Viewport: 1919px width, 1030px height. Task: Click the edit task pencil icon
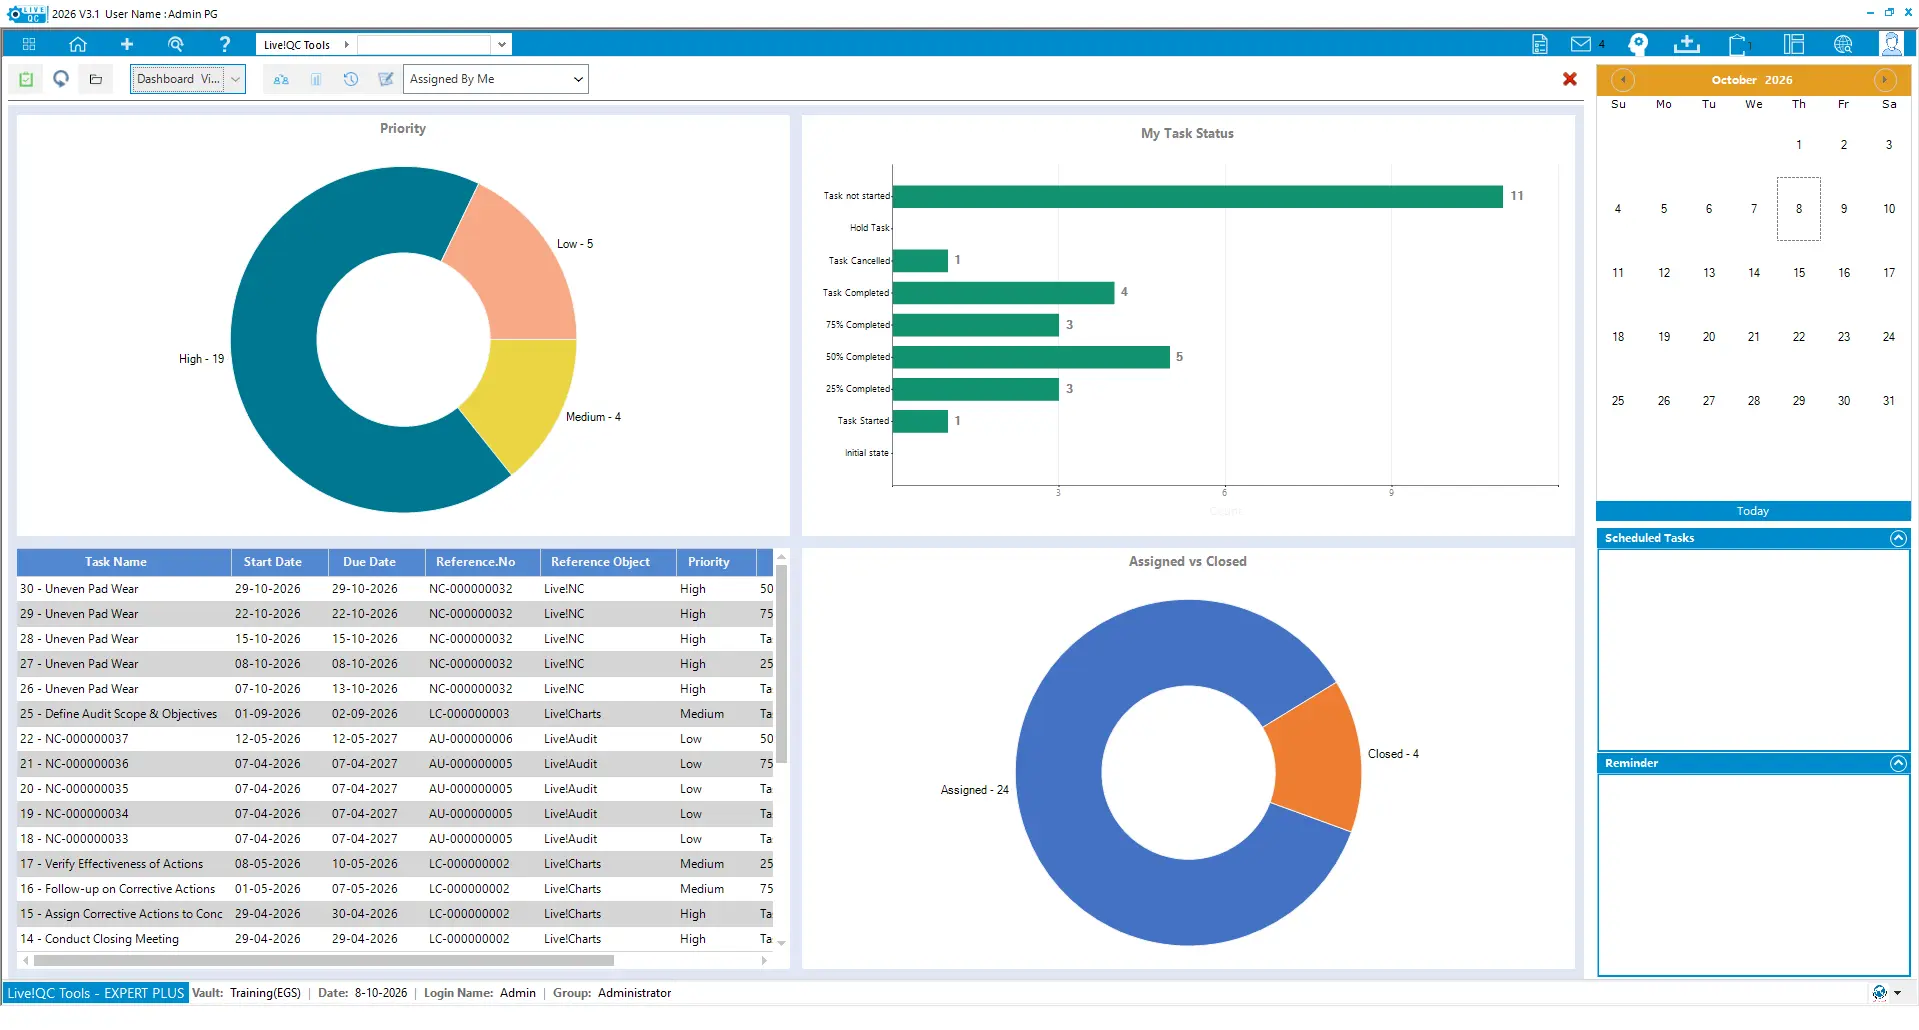(x=386, y=79)
